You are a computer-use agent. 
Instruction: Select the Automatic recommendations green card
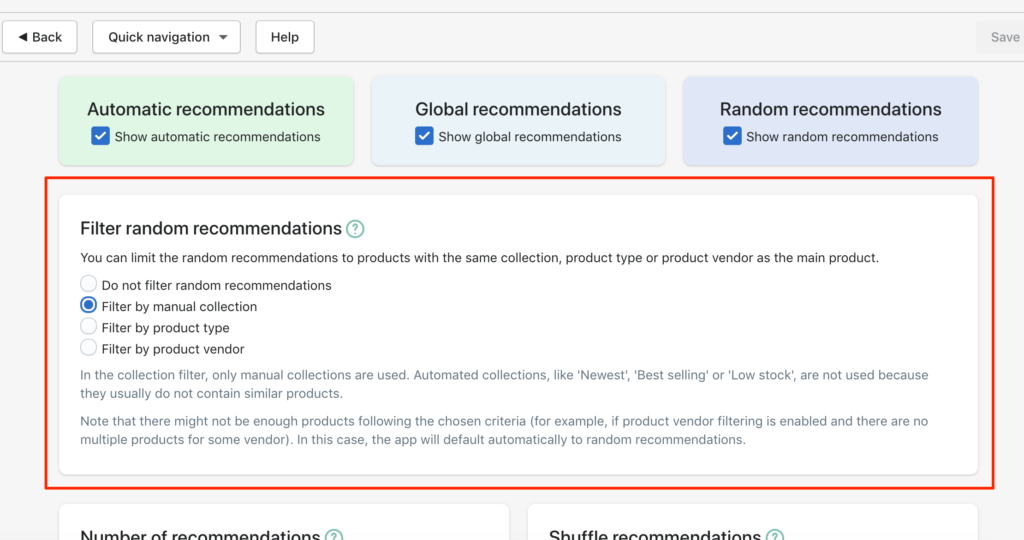(x=206, y=121)
